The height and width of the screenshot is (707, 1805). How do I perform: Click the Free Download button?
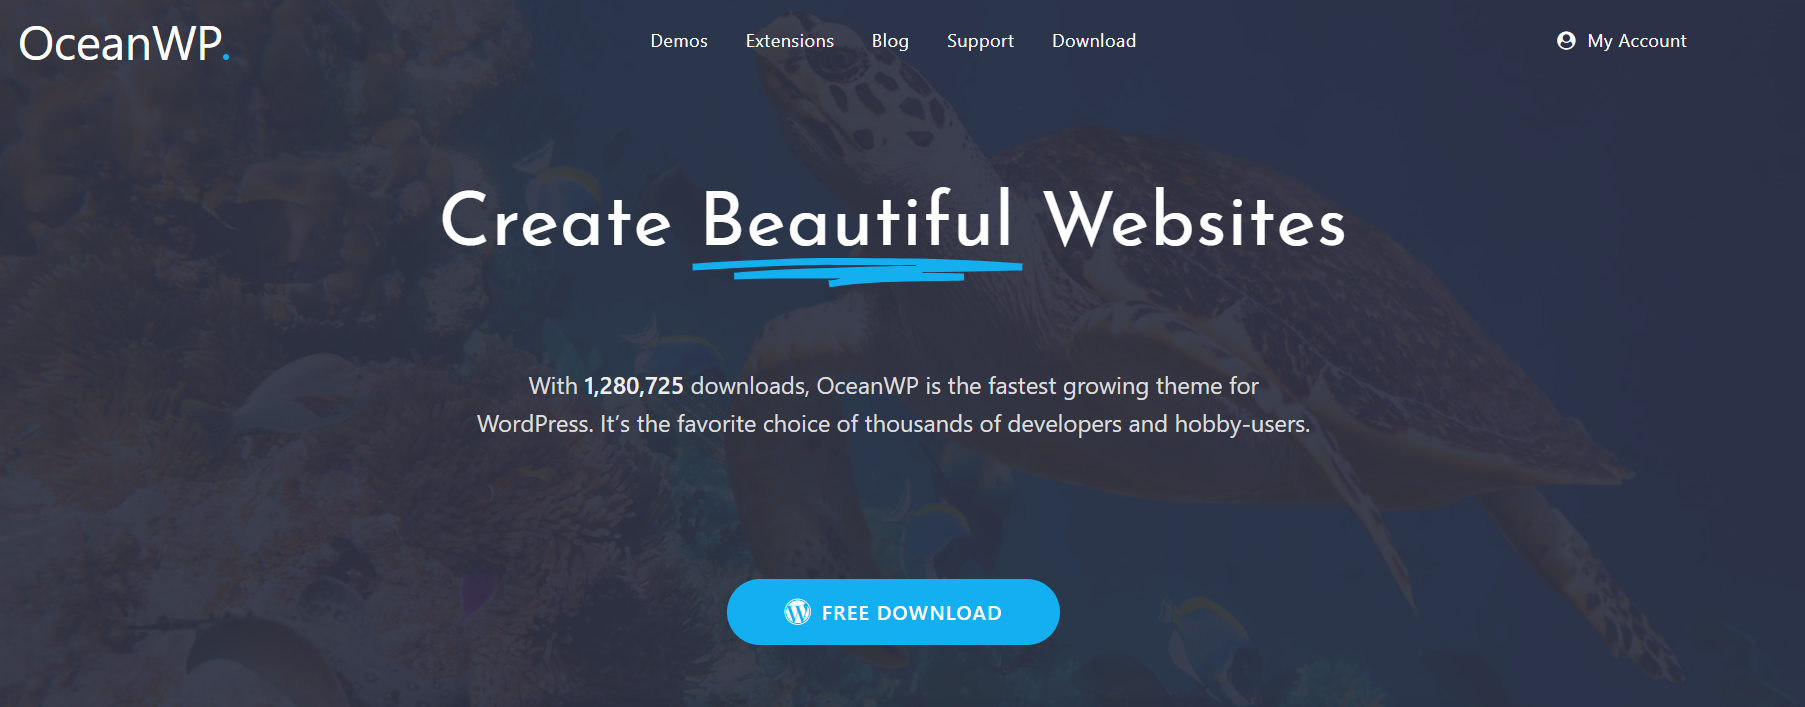click(893, 612)
